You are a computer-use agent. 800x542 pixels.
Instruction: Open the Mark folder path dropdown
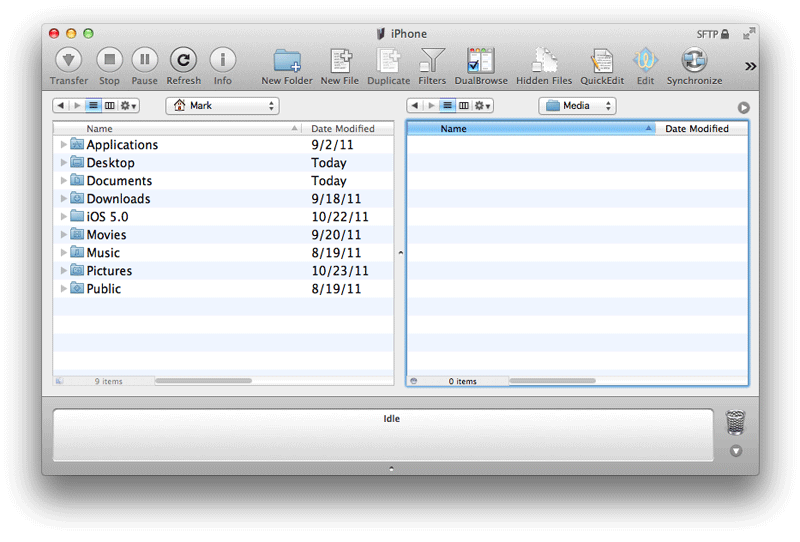[x=222, y=105]
